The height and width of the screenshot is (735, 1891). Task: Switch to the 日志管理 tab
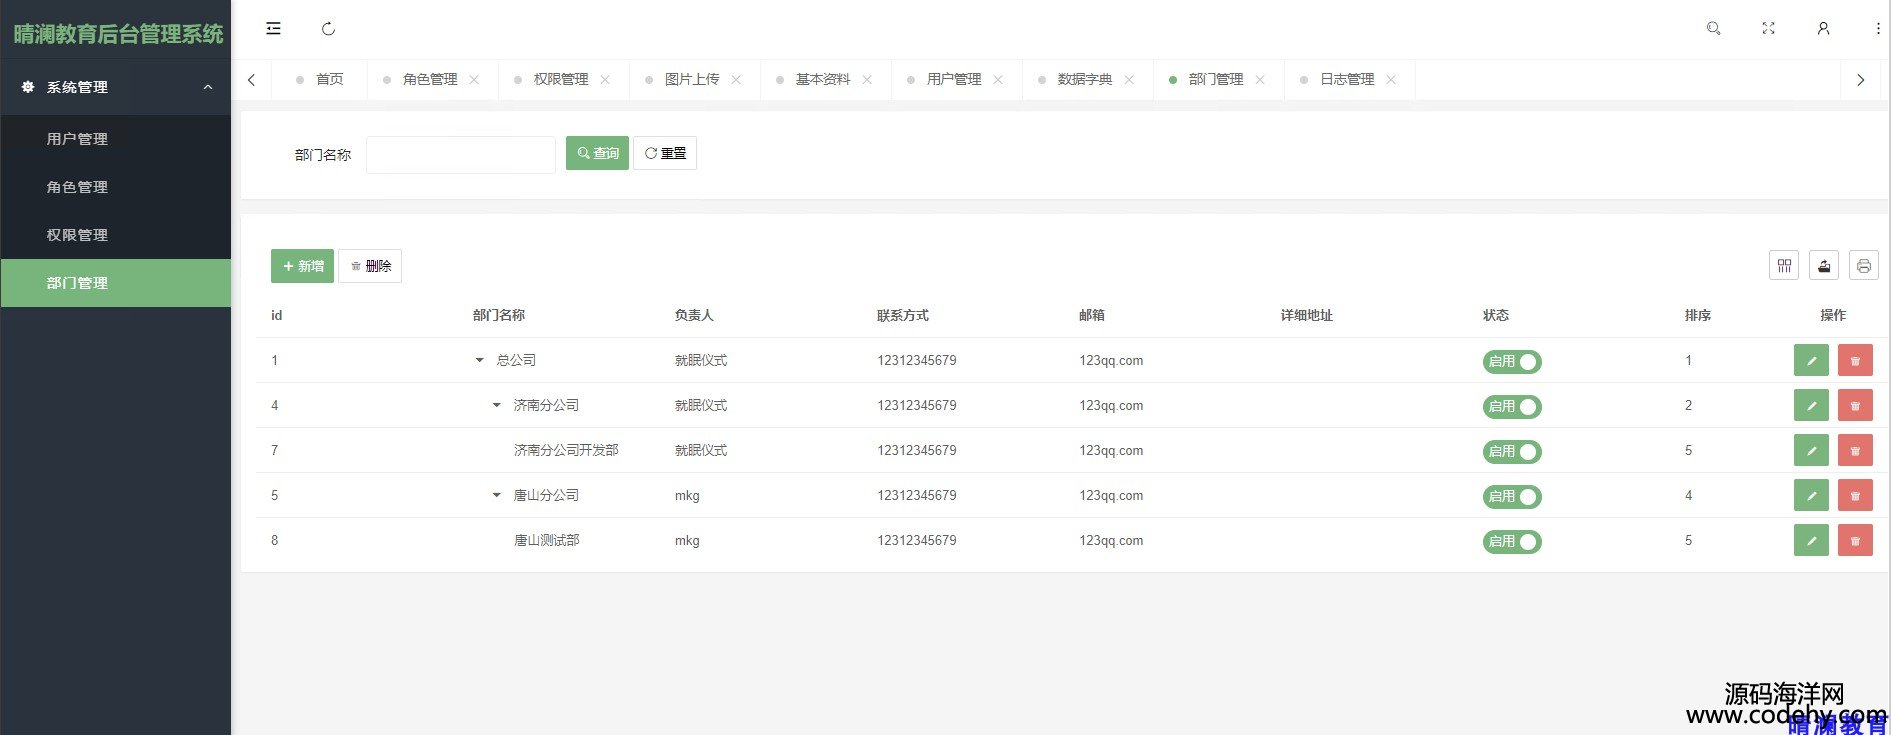pyautogui.click(x=1346, y=79)
